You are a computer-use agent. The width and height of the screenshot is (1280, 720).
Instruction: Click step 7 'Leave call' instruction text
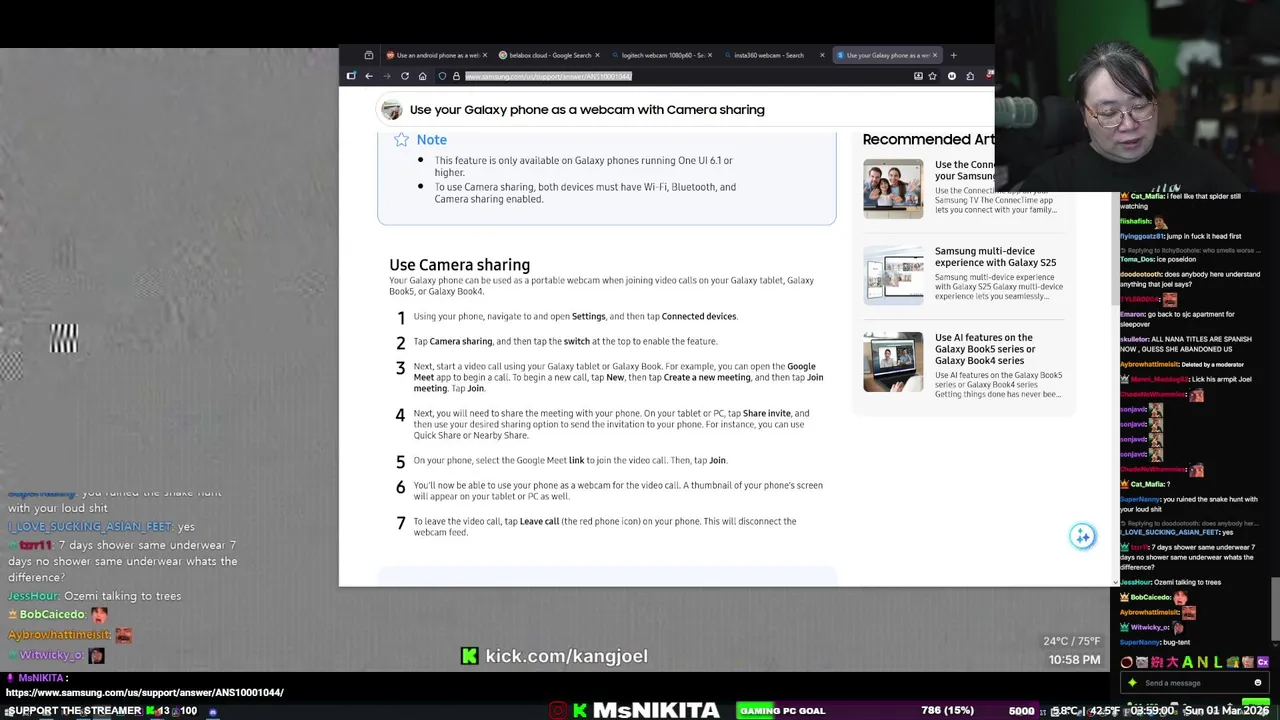click(605, 526)
